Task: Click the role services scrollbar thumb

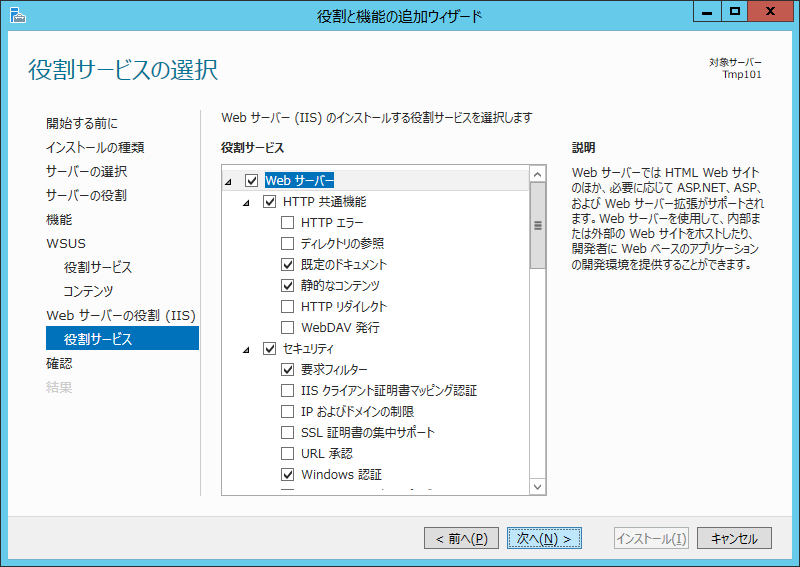Action: pos(537,226)
